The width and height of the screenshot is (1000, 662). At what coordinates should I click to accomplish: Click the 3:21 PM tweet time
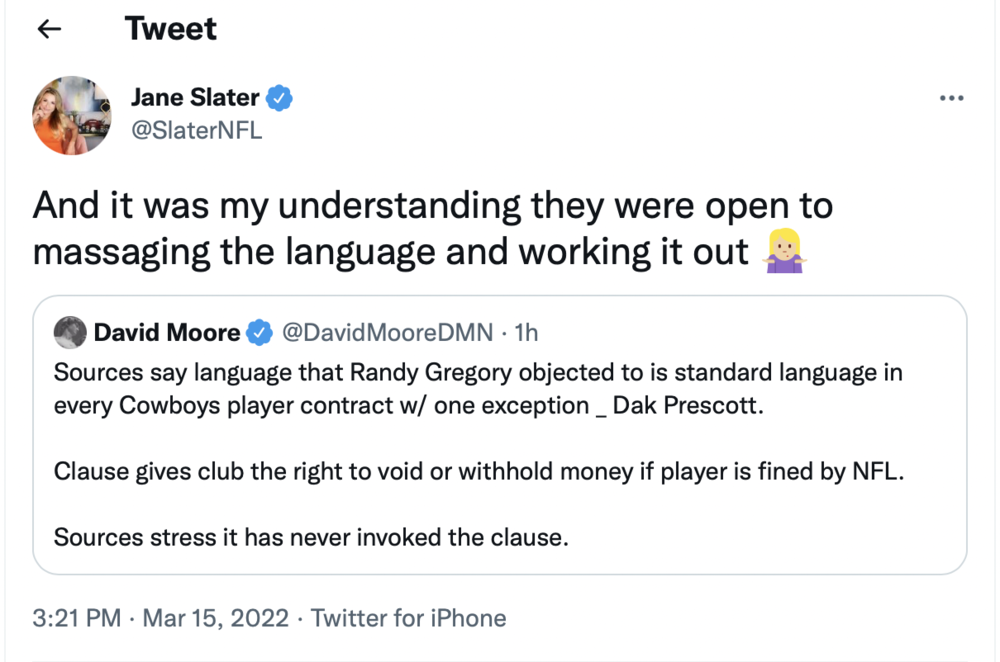coord(78,618)
